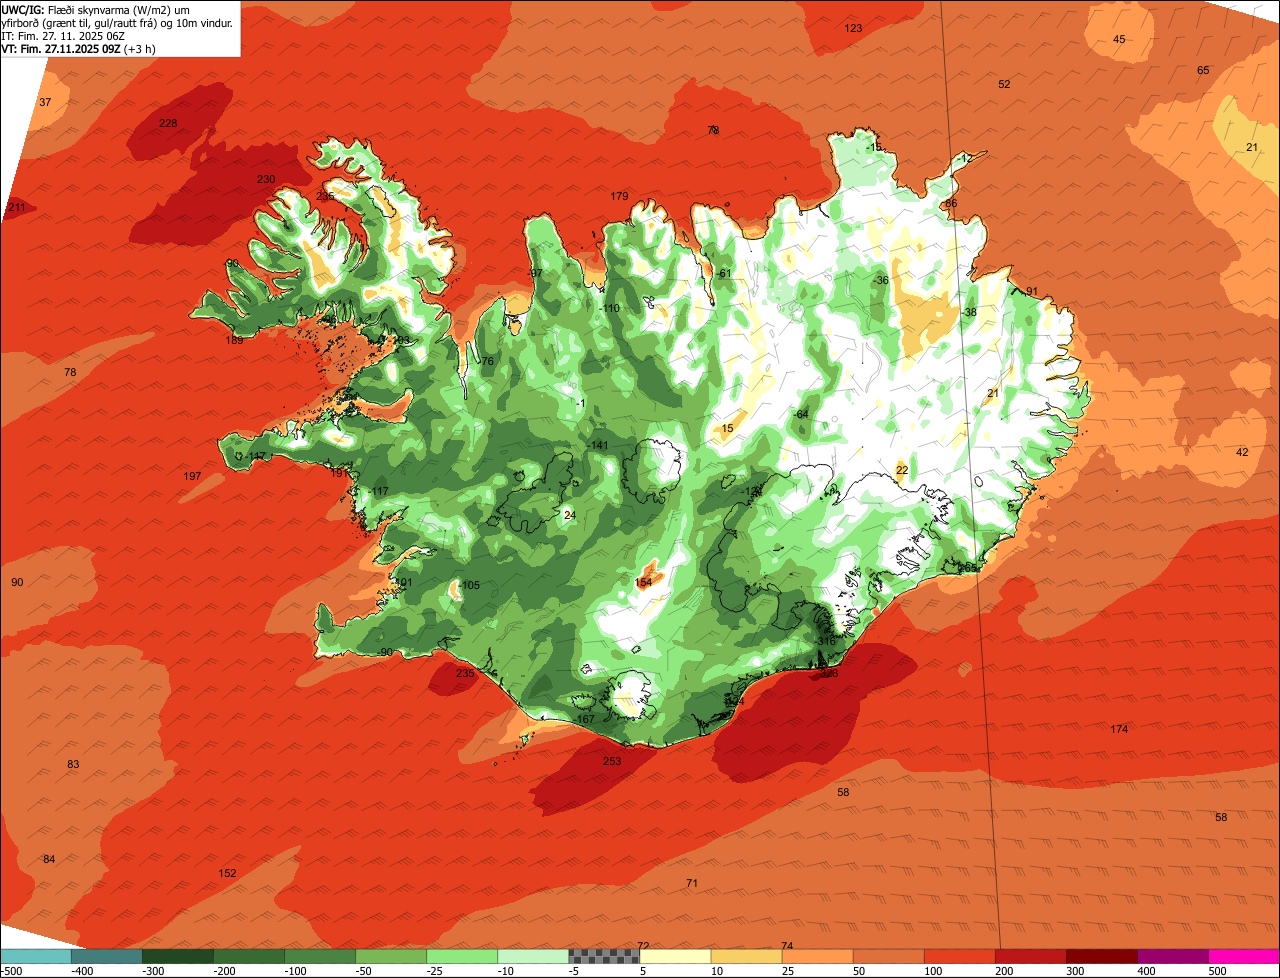
Task: Click the legend label '-500'
Action: [x=12, y=971]
